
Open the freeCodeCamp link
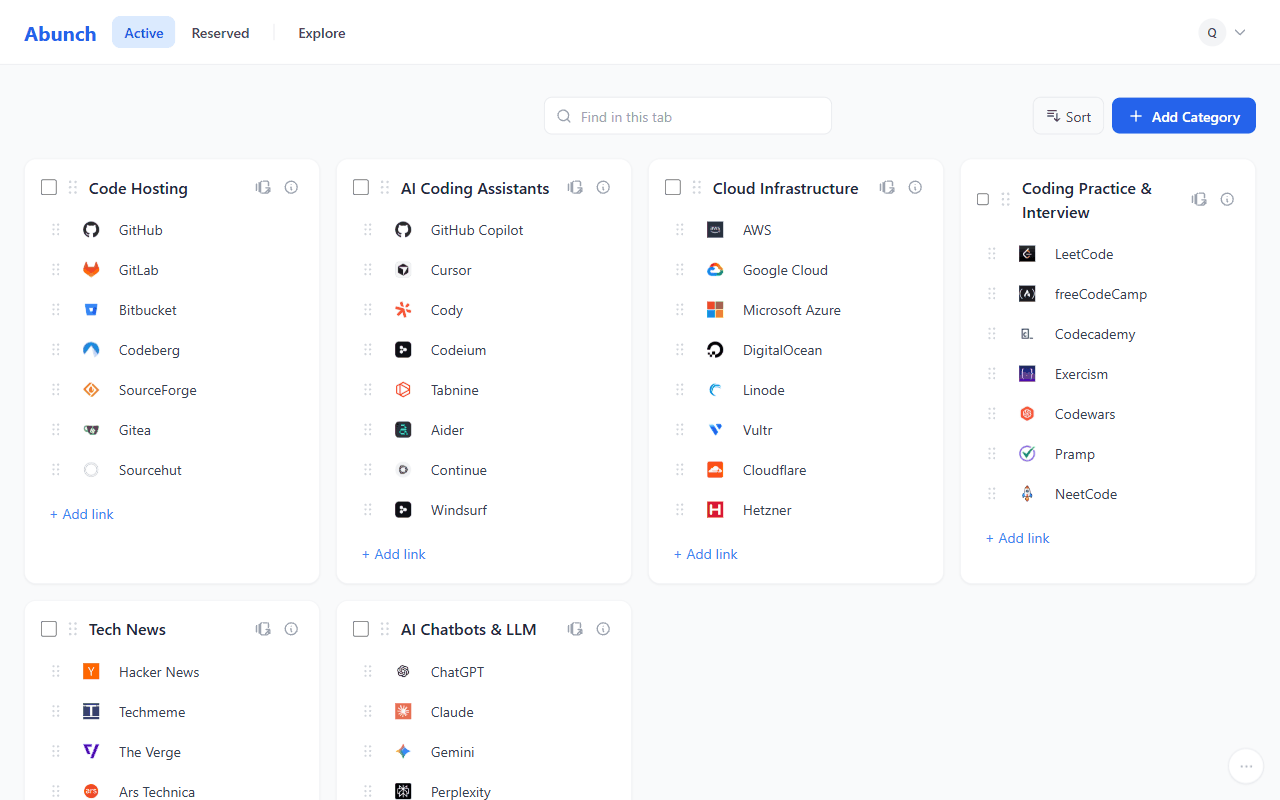[x=1101, y=294]
